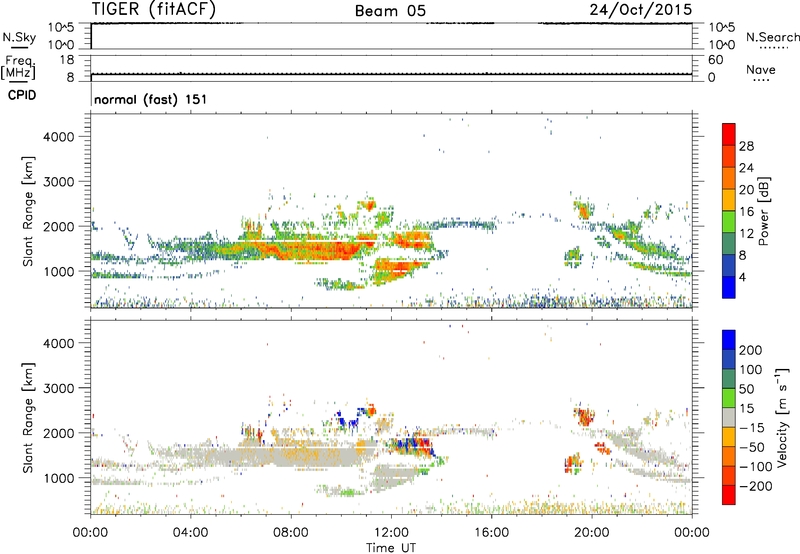Click the '12:00' time axis label
This screenshot has height=554, width=800.
[x=391, y=533]
